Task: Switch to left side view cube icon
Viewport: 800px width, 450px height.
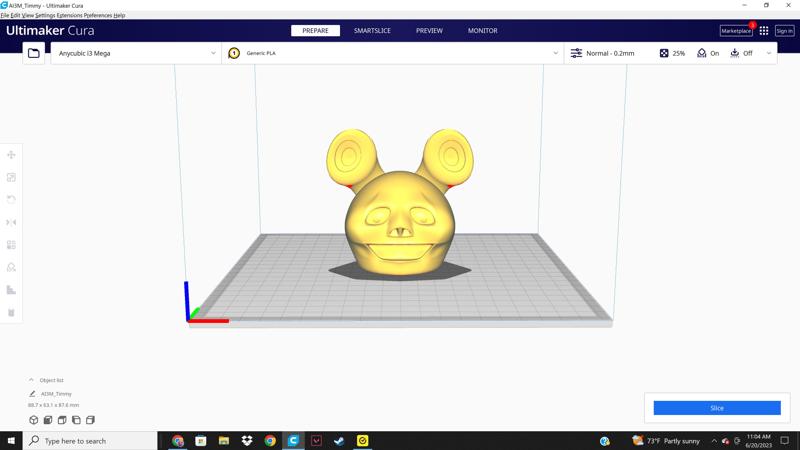Action: tap(76, 420)
